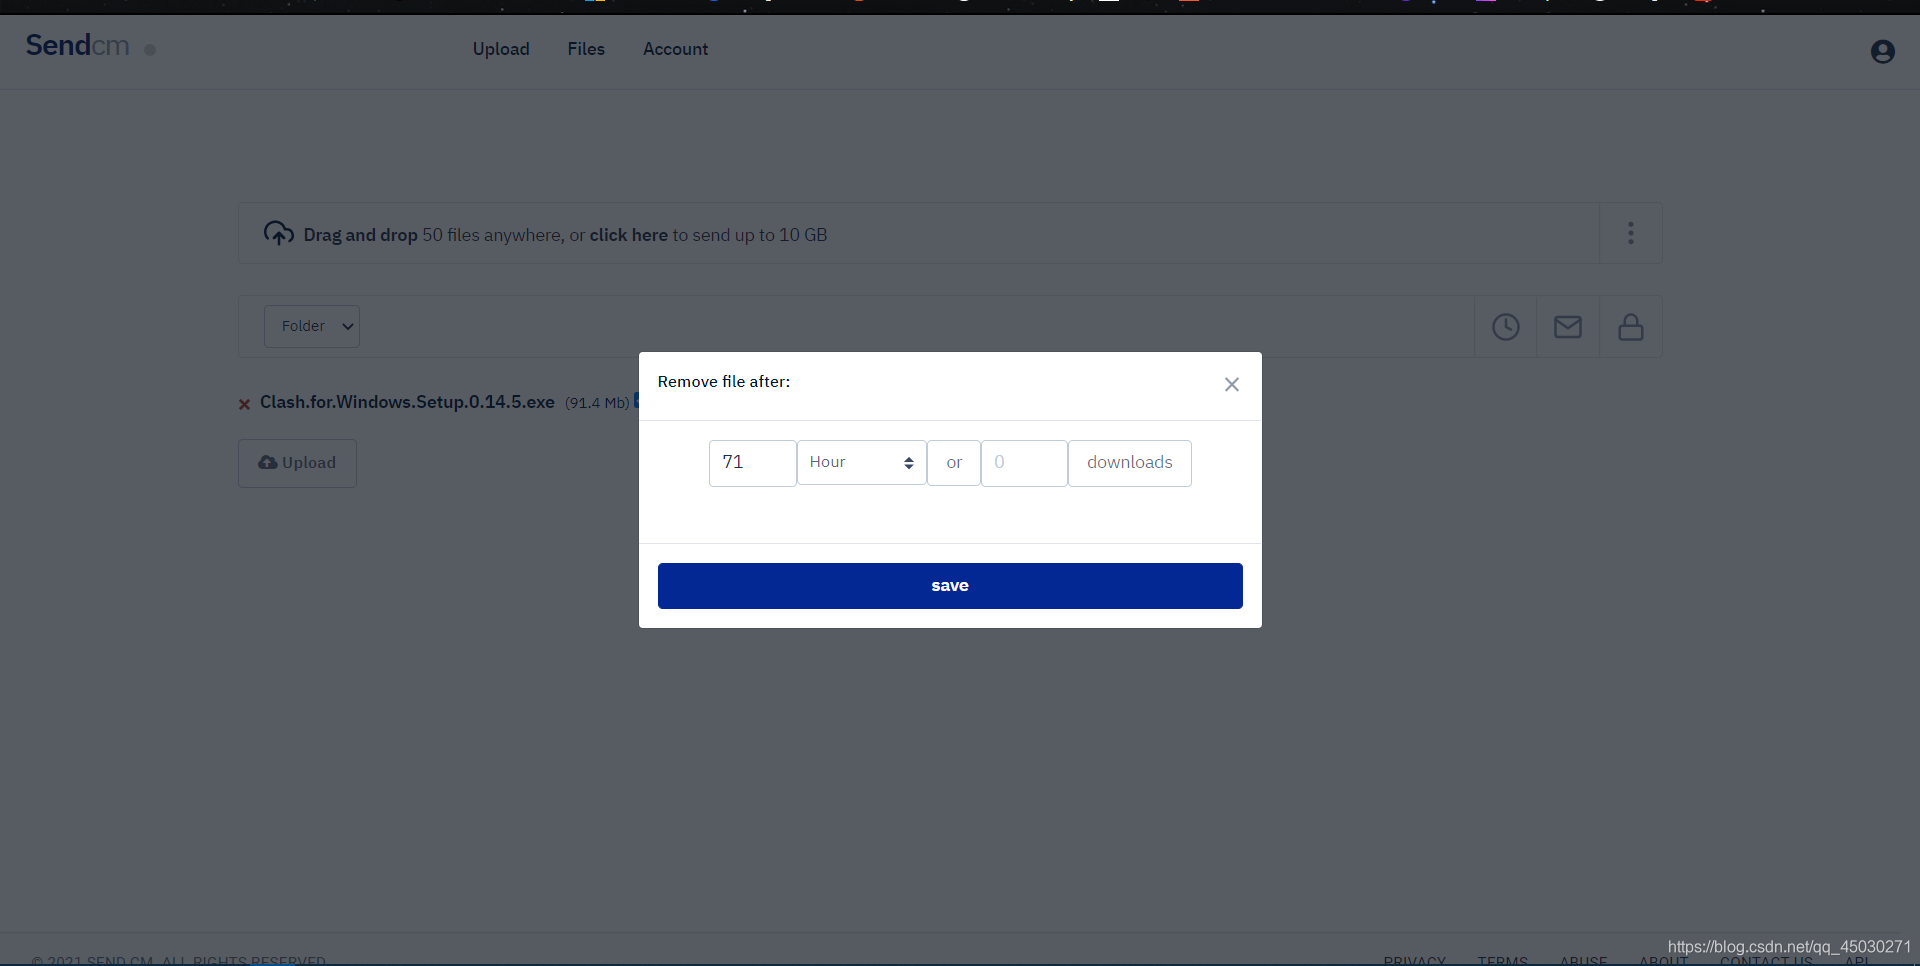Viewport: 1920px width, 966px height.
Task: Open the user profile icon
Action: (1882, 51)
